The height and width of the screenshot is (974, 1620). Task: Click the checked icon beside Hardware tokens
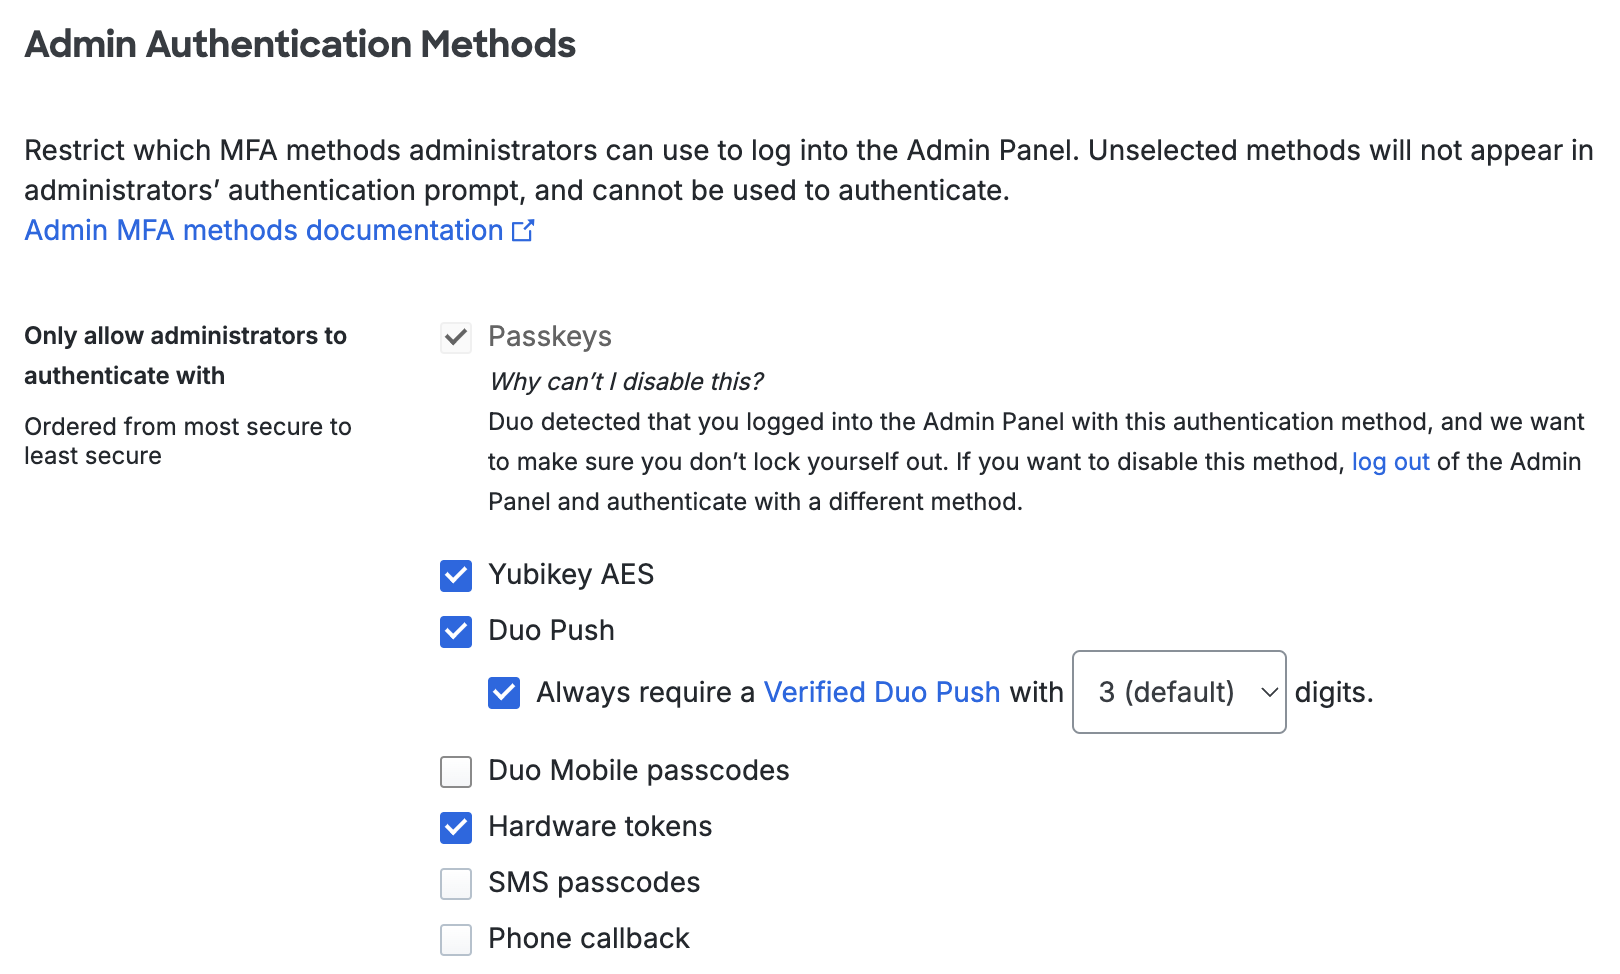tap(455, 828)
